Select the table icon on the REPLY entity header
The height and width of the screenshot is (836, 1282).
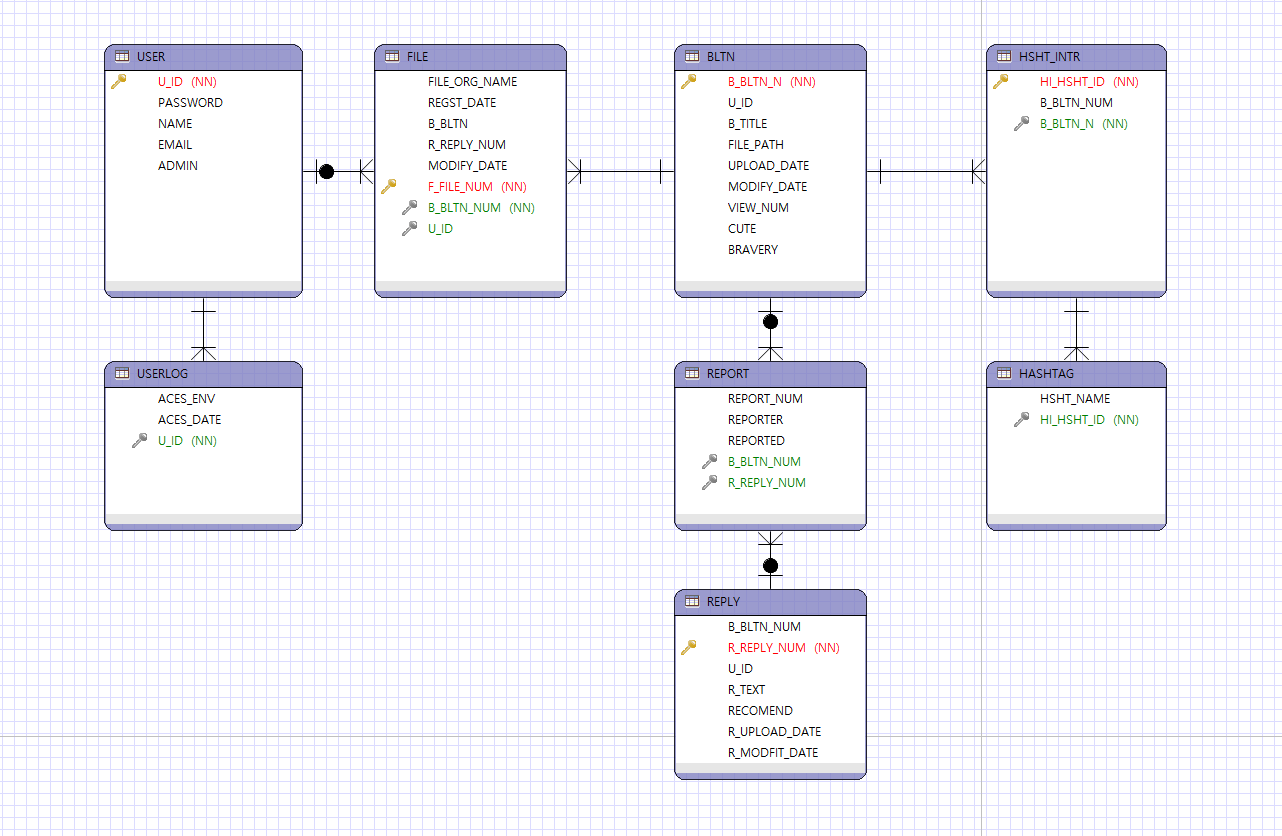pyautogui.click(x=693, y=601)
